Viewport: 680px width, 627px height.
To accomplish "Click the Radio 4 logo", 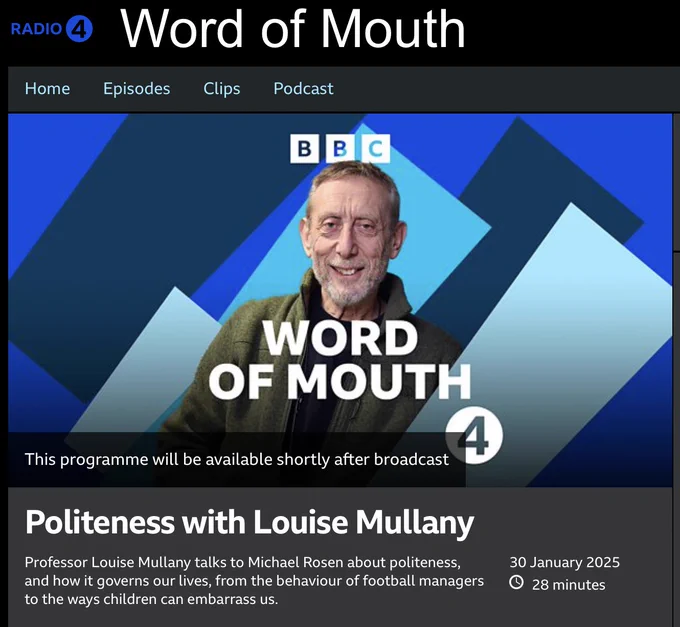I will click(51, 29).
